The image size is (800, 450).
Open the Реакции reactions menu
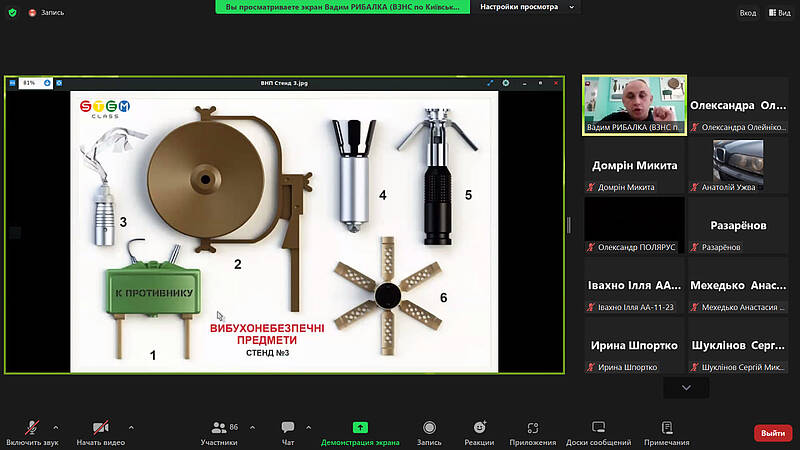(479, 428)
